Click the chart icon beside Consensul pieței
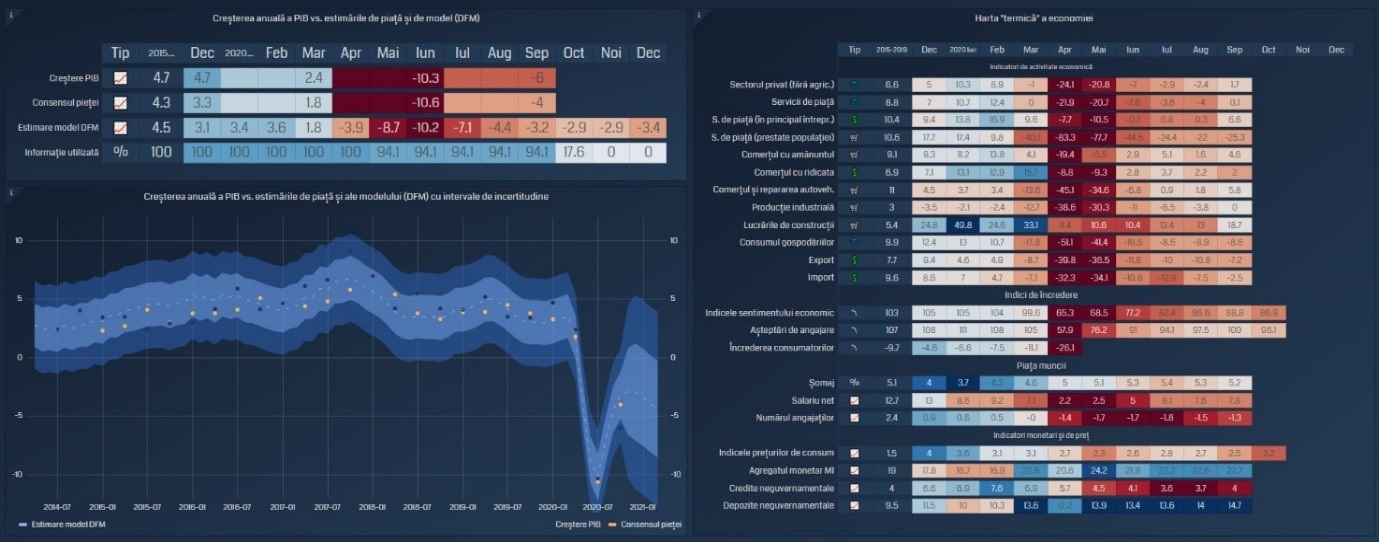This screenshot has width=1379, height=542. 120,102
